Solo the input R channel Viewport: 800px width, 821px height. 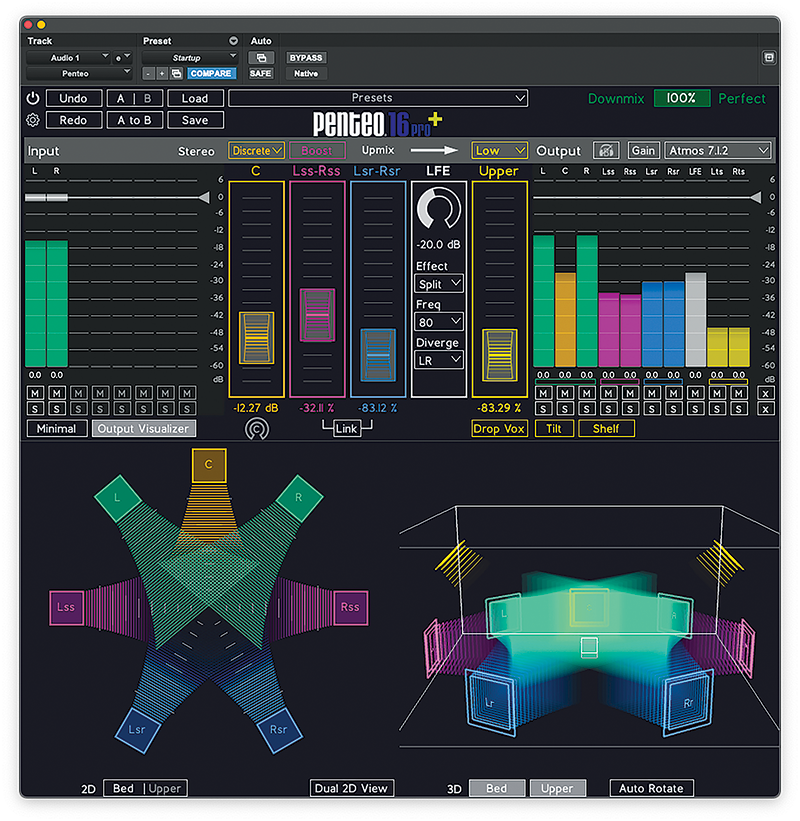coord(57,409)
